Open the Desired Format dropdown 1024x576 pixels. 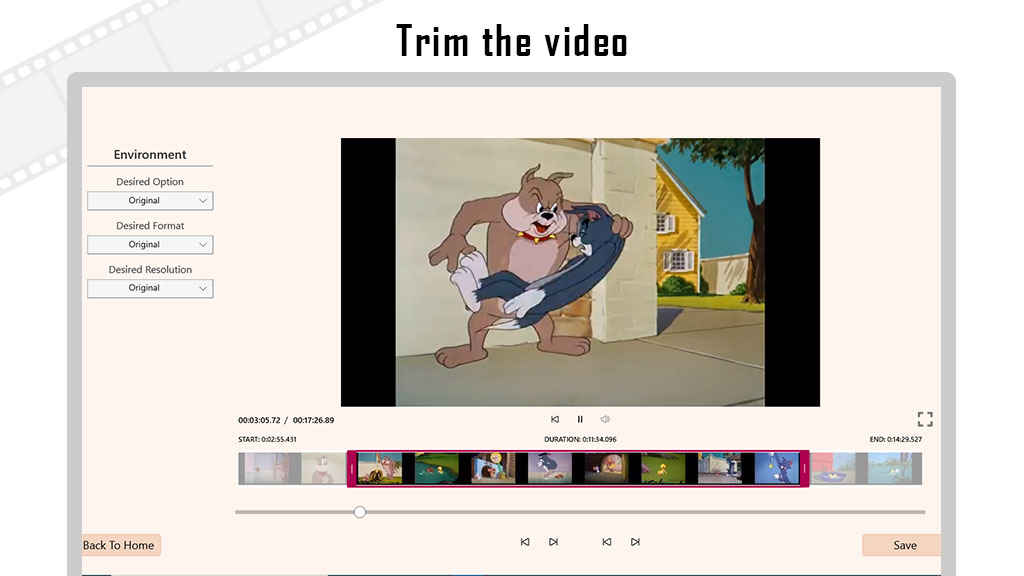pyautogui.click(x=150, y=244)
